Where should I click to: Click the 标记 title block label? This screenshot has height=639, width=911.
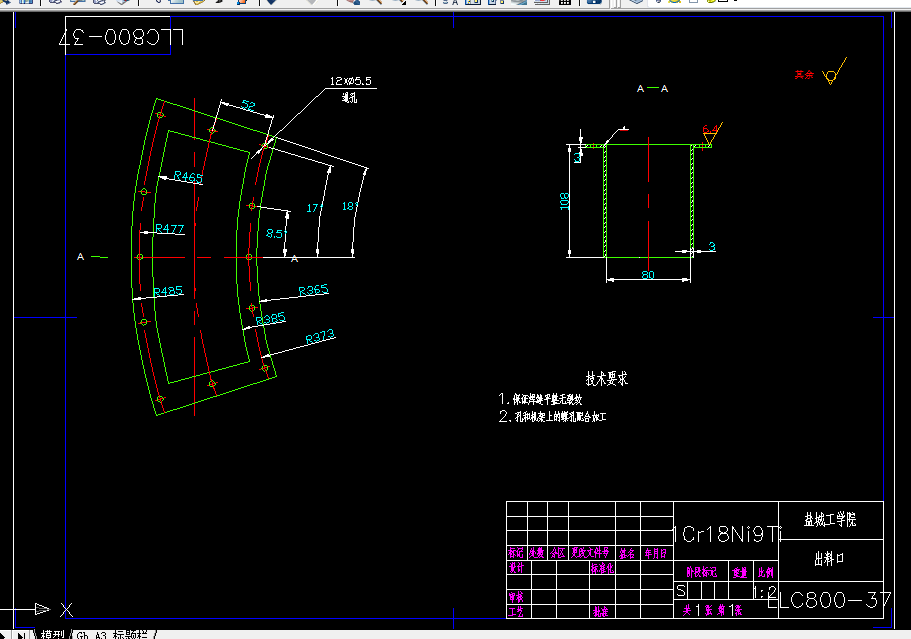516,553
